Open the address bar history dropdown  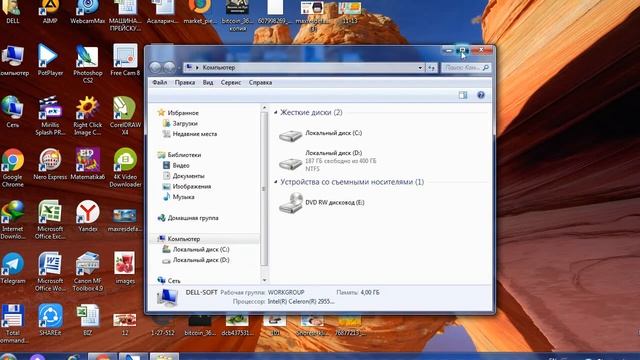pos(420,68)
